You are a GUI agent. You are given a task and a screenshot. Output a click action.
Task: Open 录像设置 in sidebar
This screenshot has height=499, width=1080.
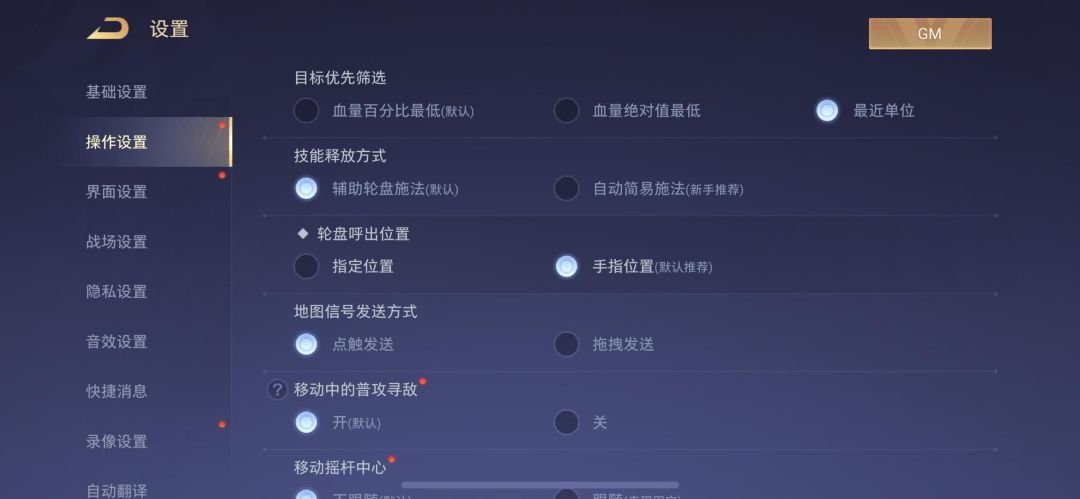coord(116,442)
